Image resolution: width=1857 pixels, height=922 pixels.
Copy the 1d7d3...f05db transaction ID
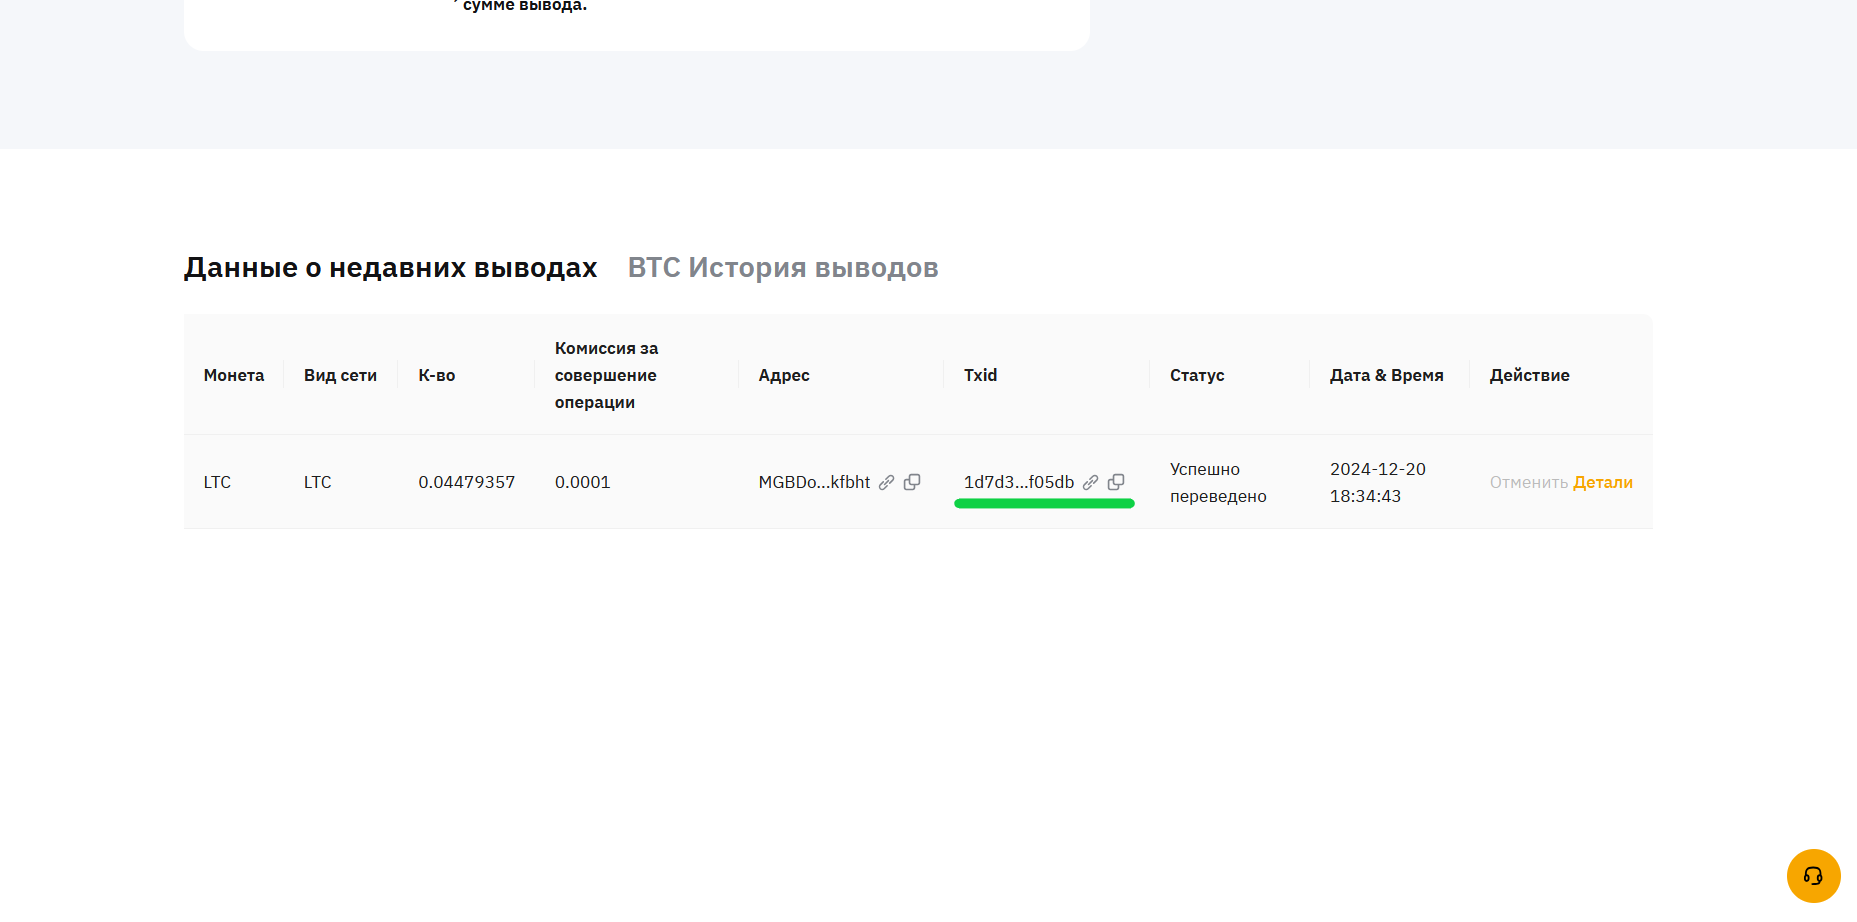(x=1116, y=482)
